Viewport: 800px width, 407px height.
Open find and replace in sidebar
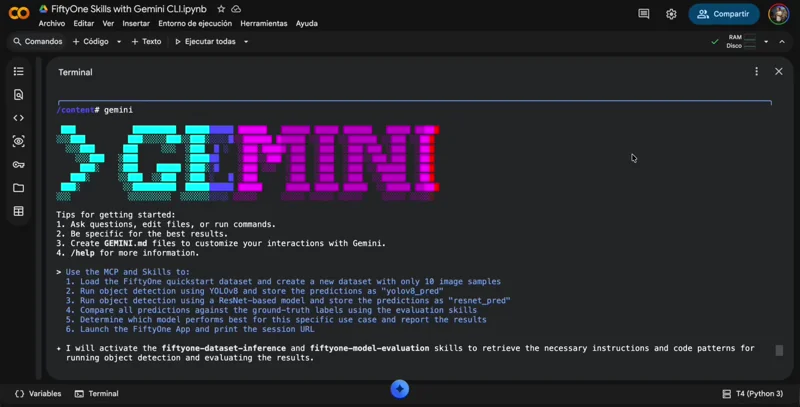point(18,95)
